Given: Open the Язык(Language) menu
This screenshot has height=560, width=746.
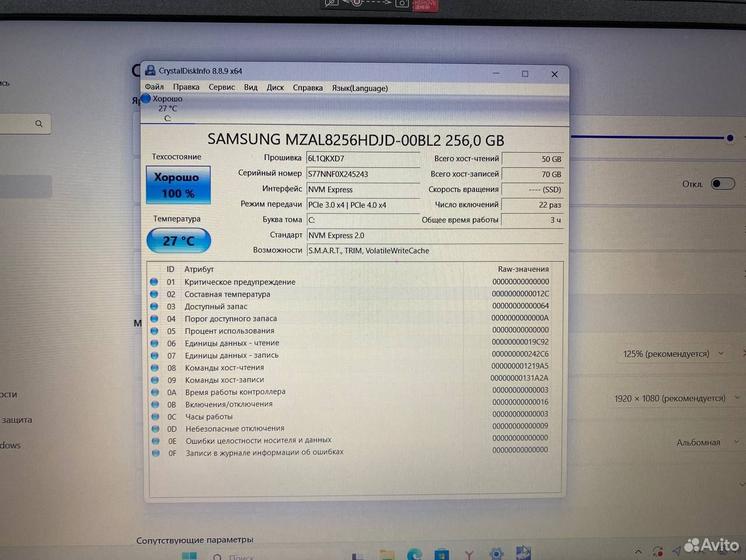Looking at the screenshot, I should 360,88.
